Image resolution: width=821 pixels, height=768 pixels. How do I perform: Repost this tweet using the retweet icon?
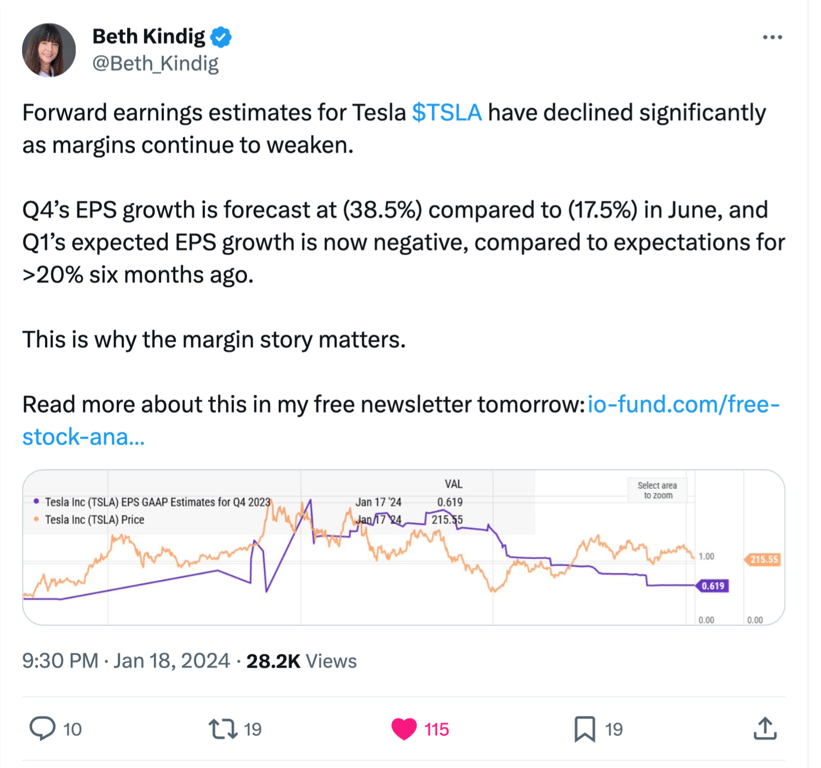(x=224, y=729)
